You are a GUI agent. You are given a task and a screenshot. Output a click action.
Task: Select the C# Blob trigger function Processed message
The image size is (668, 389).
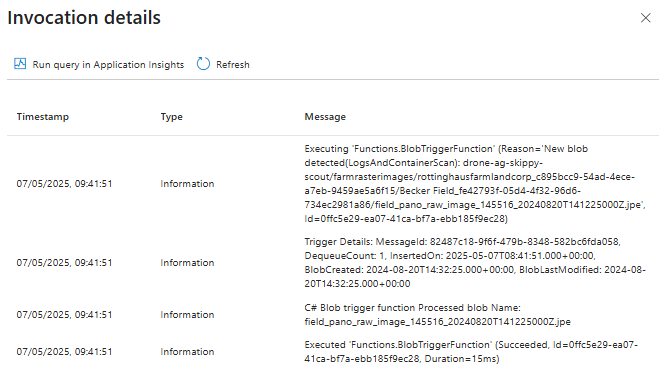click(437, 314)
